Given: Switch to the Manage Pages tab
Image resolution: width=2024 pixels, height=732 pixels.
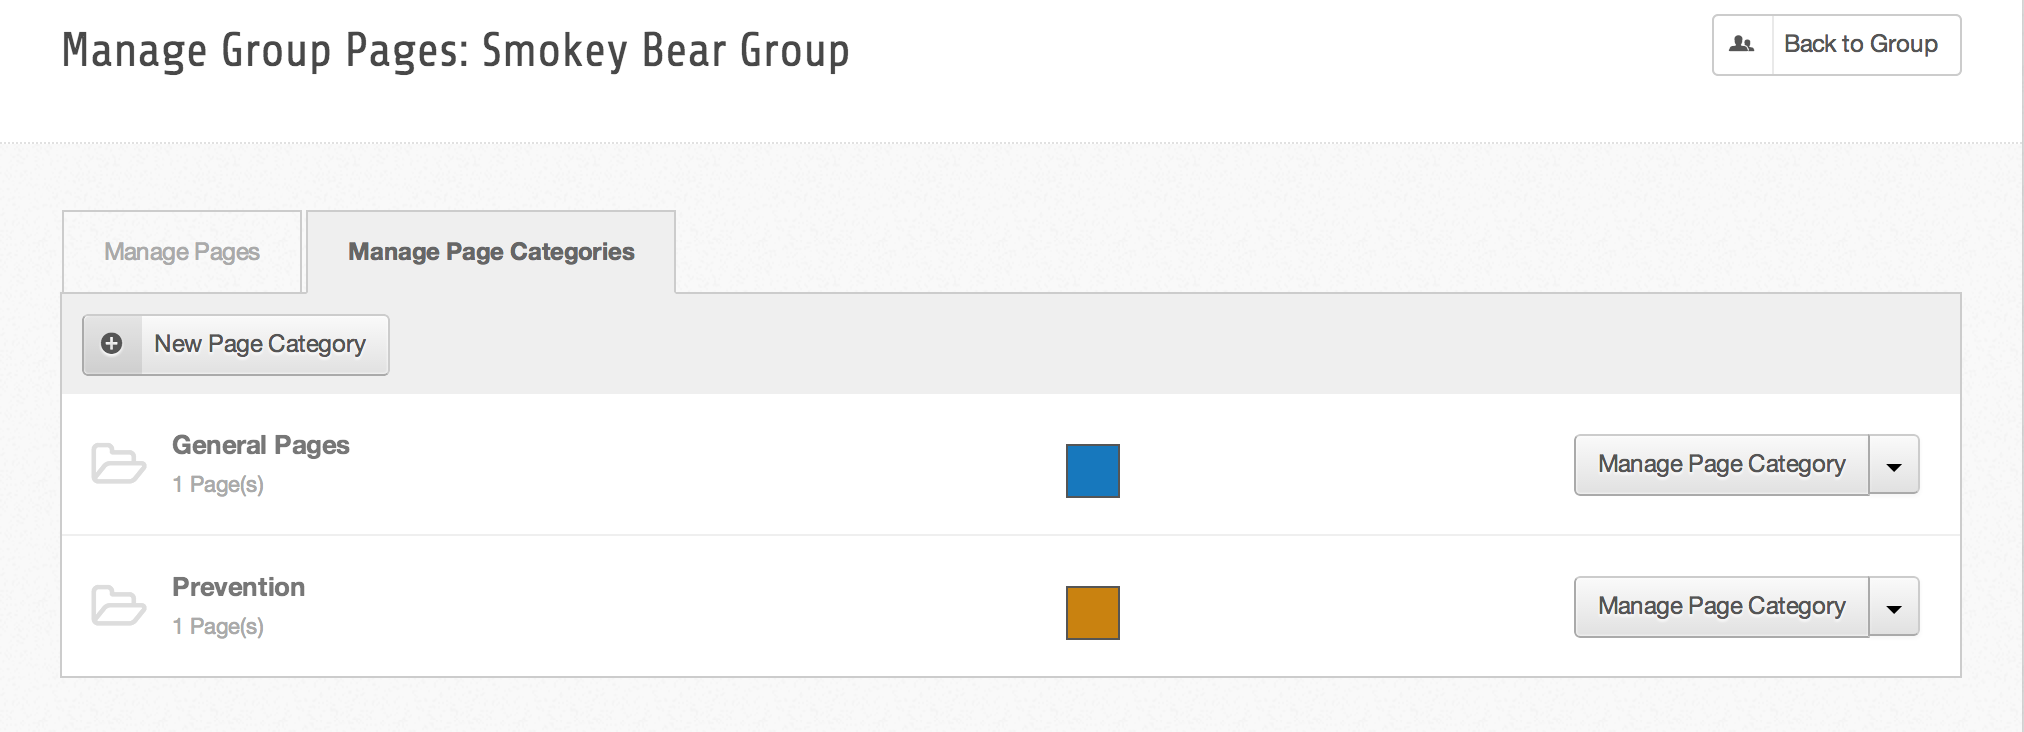Looking at the screenshot, I should (x=182, y=252).
